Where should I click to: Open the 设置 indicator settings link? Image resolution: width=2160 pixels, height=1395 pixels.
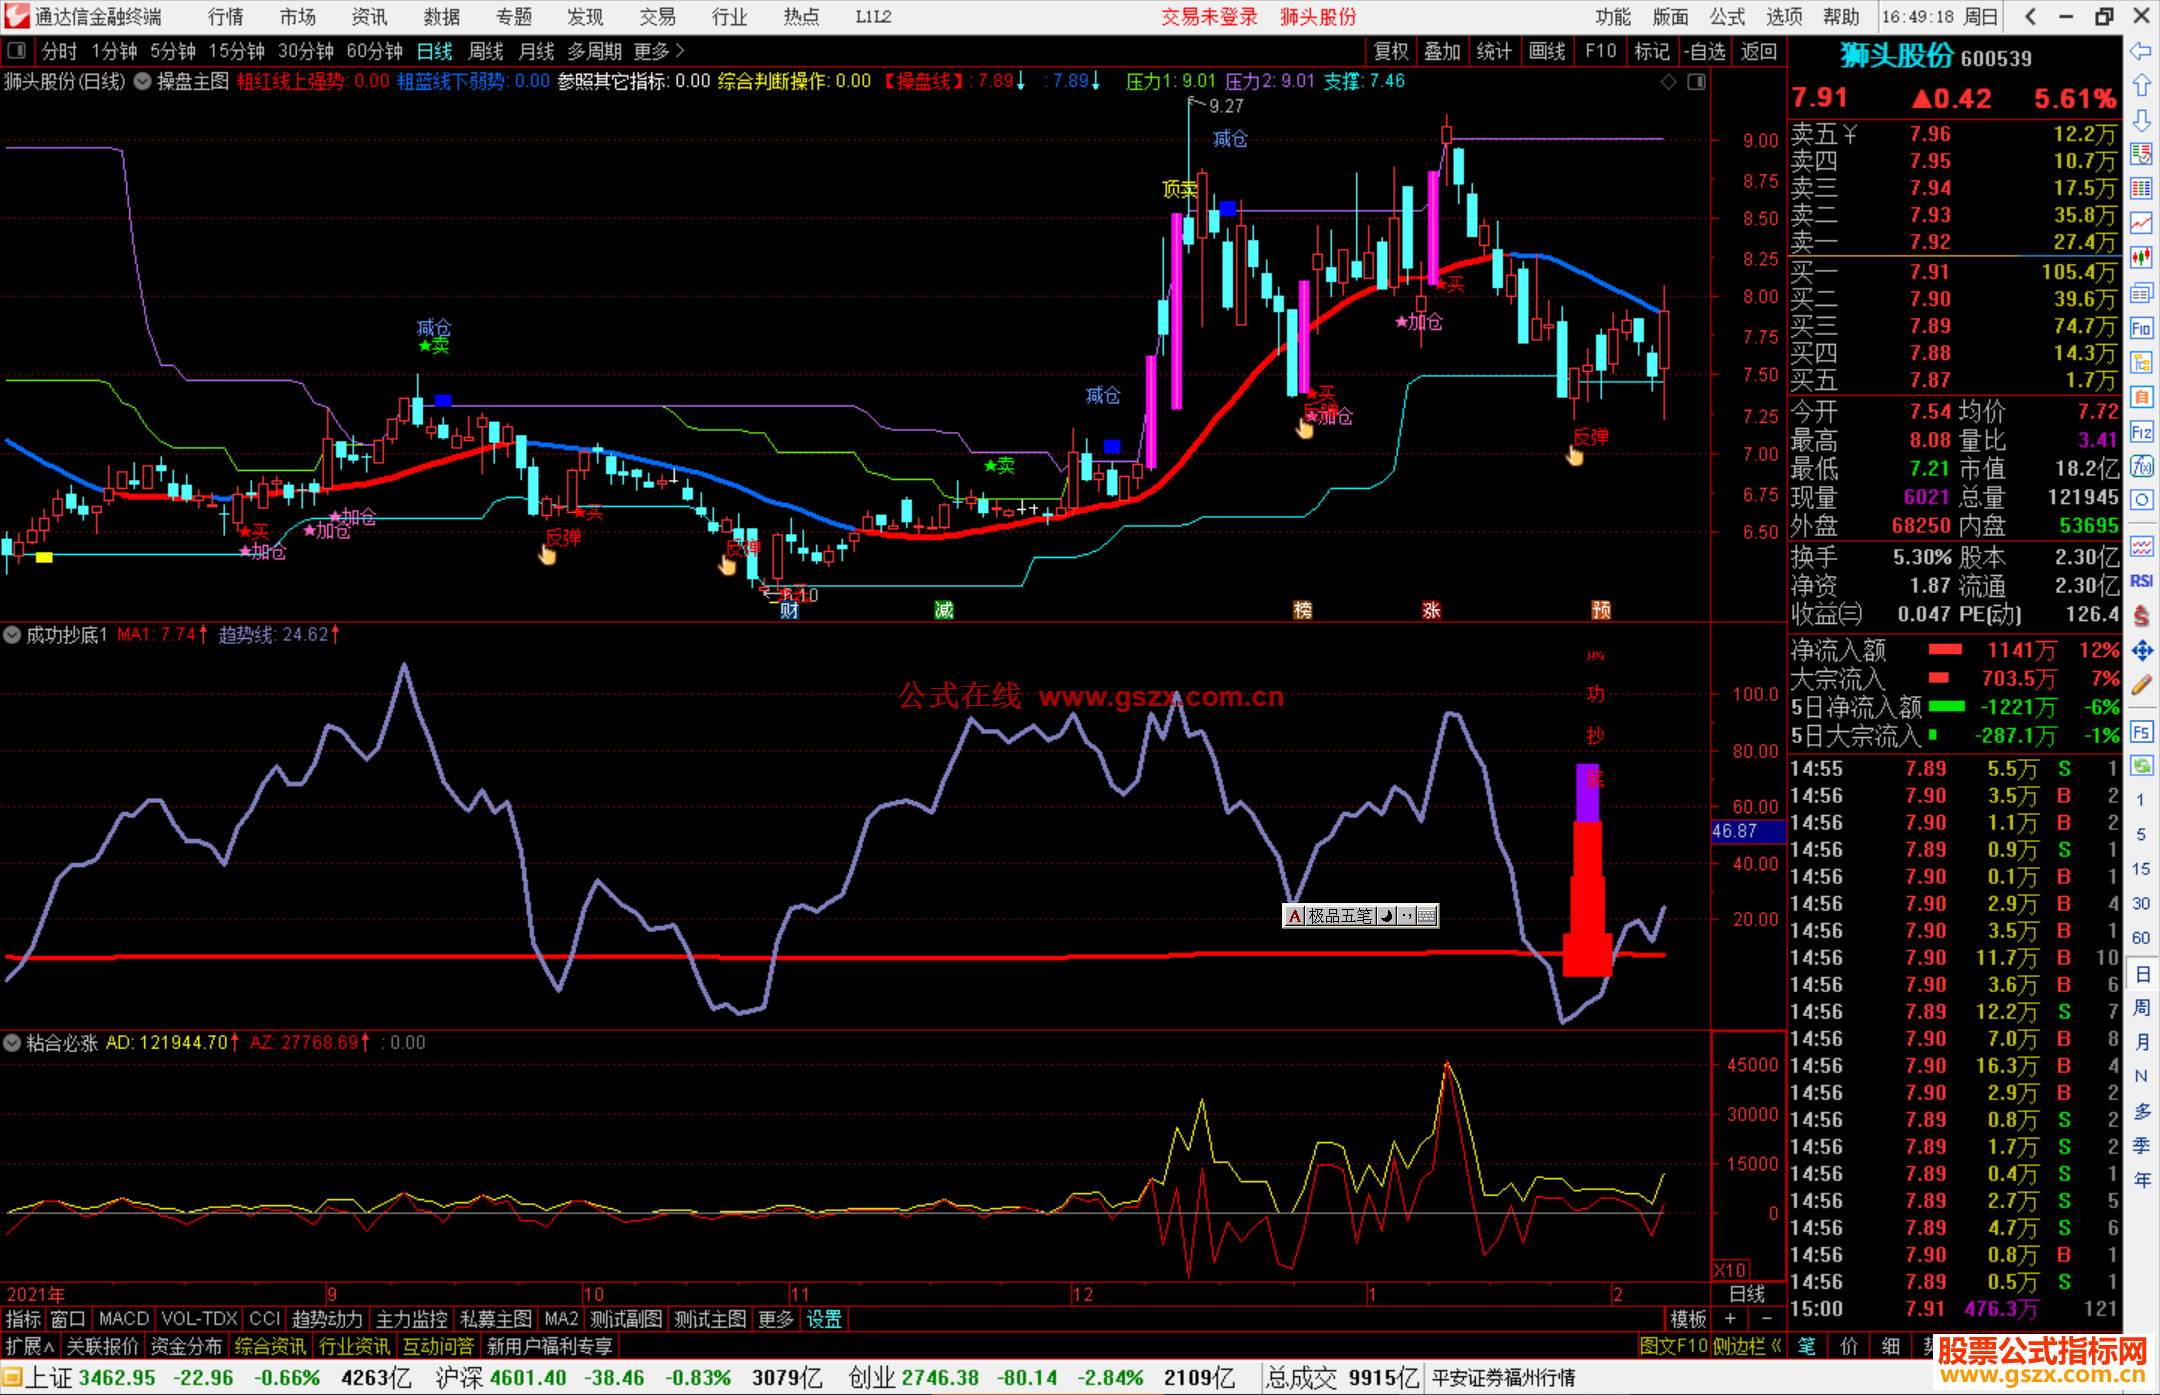[x=824, y=1319]
